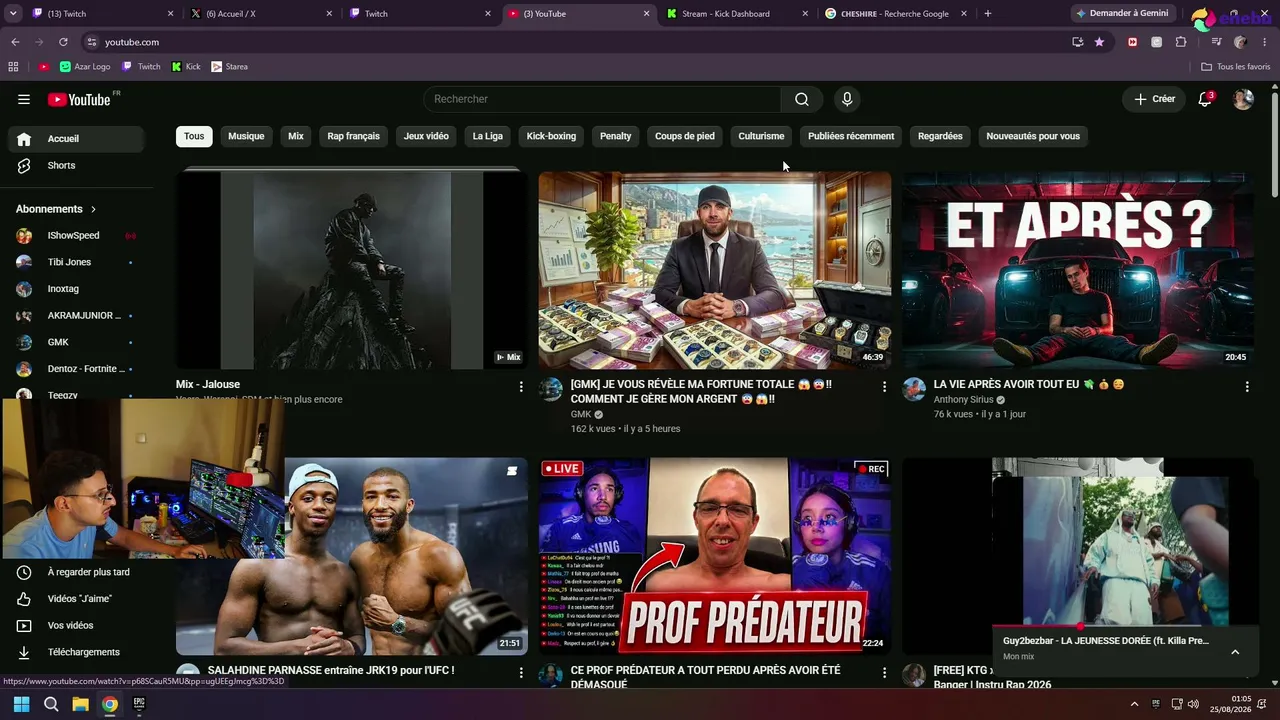1280x720 pixels.
Task: Open the Mix - Jalouse thumbnail
Action: click(352, 270)
